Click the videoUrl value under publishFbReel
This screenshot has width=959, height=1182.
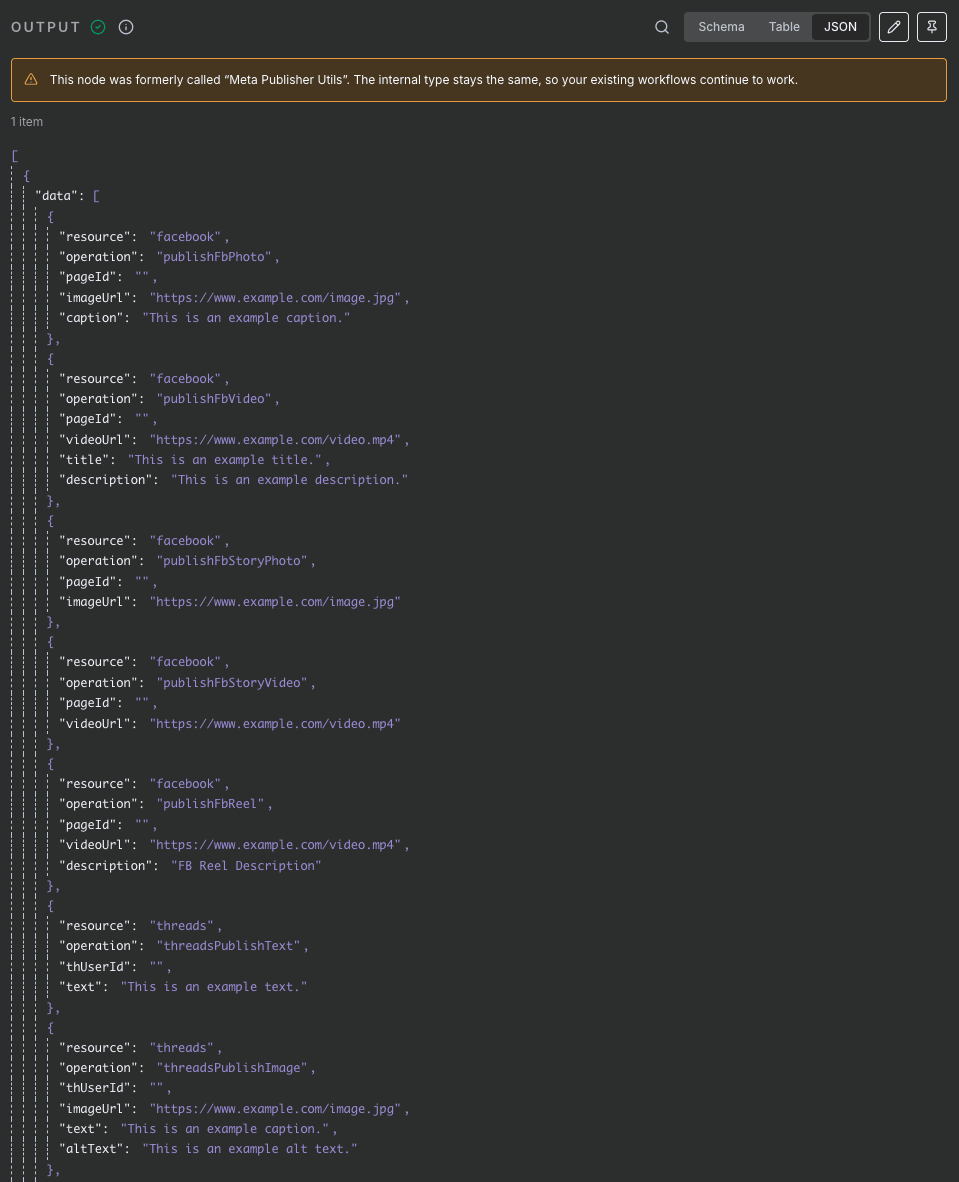point(276,844)
